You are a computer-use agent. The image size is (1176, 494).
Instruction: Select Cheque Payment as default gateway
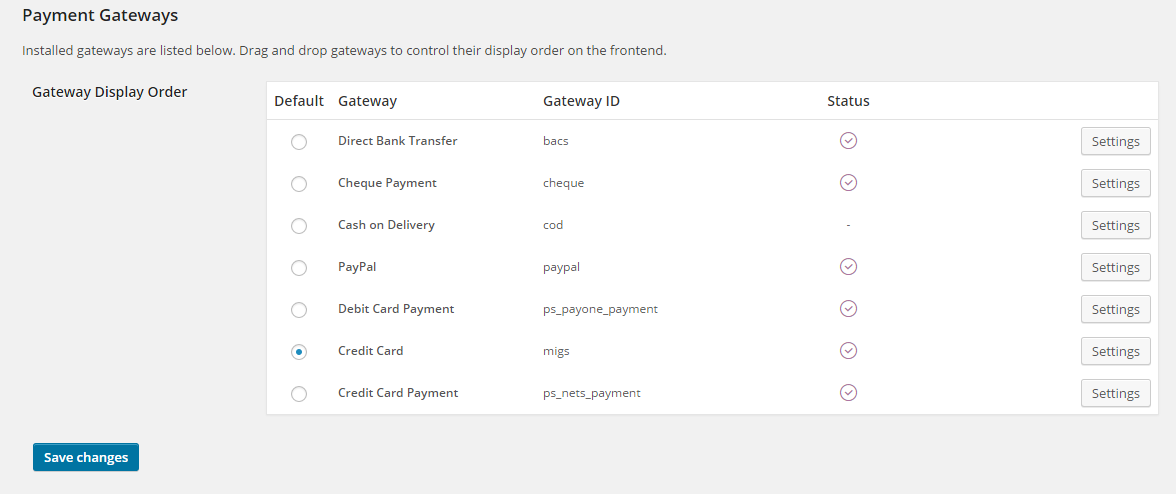pos(299,184)
